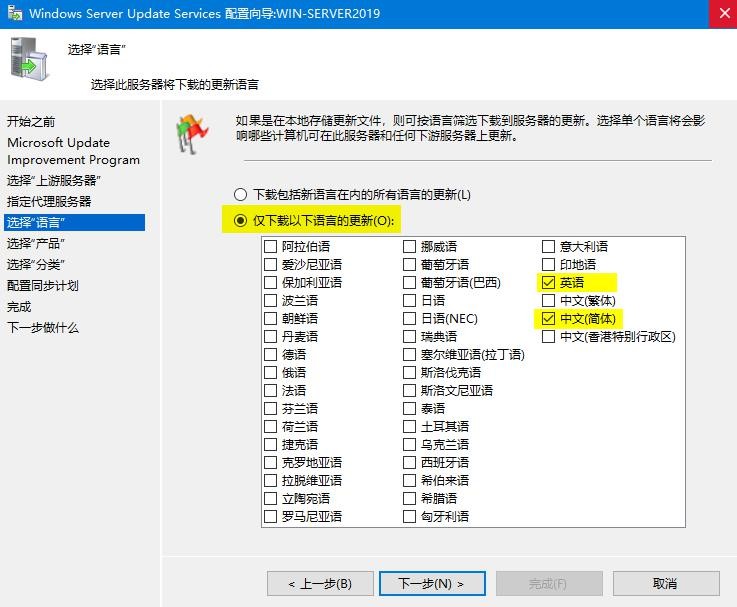
Task: Enable the 中文(繁体) checkbox
Action: tap(548, 301)
